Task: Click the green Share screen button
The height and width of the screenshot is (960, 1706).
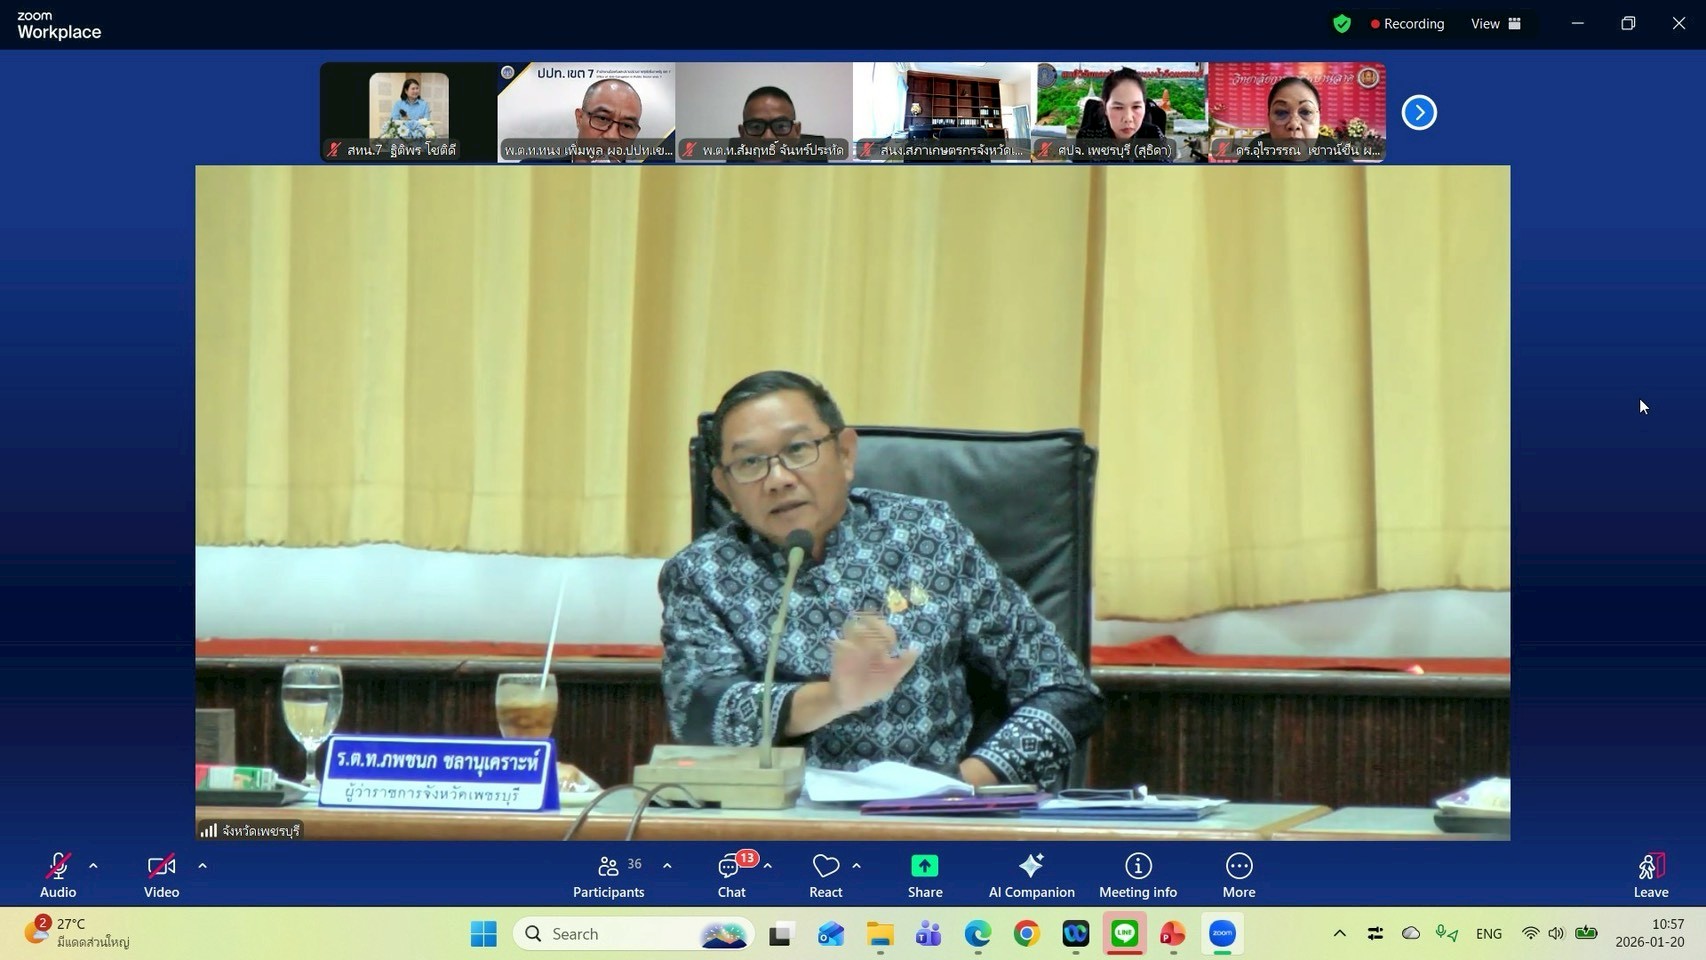Action: pos(924,875)
